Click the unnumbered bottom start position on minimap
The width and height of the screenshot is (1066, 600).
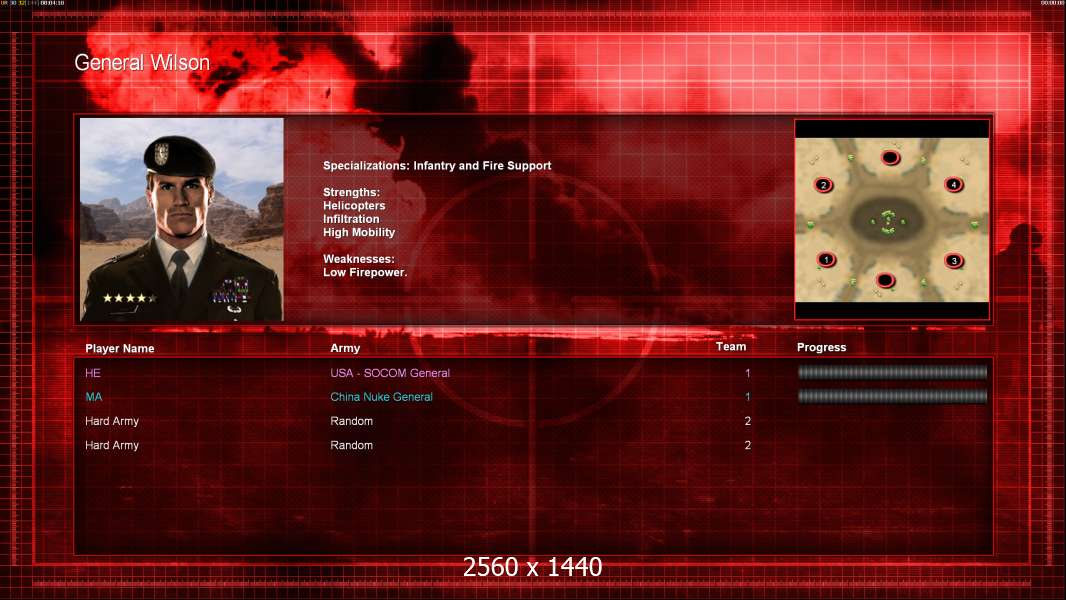tap(885, 280)
